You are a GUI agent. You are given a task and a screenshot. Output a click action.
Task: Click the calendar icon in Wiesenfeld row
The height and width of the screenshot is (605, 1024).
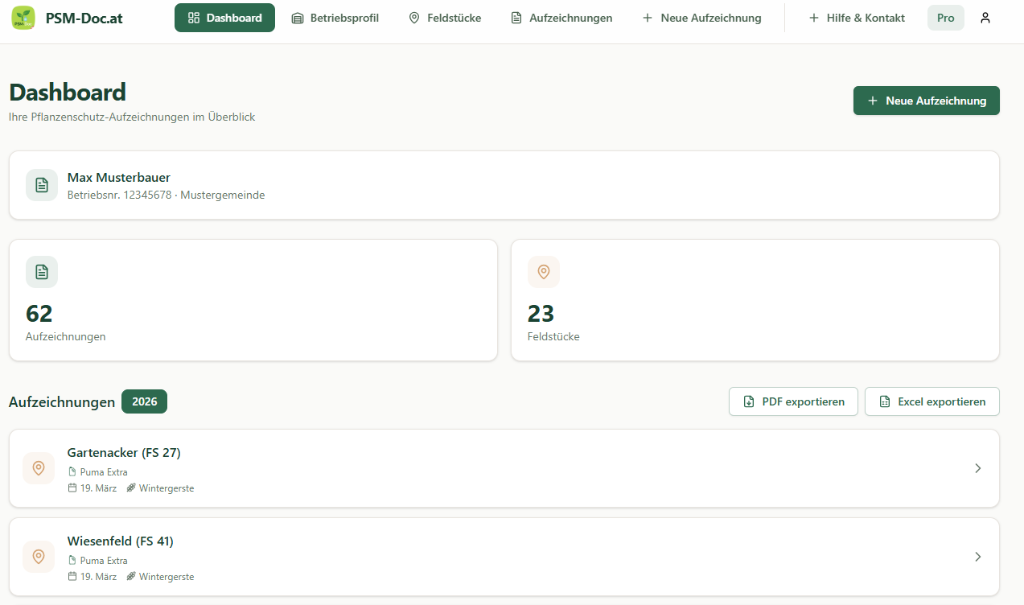72,576
